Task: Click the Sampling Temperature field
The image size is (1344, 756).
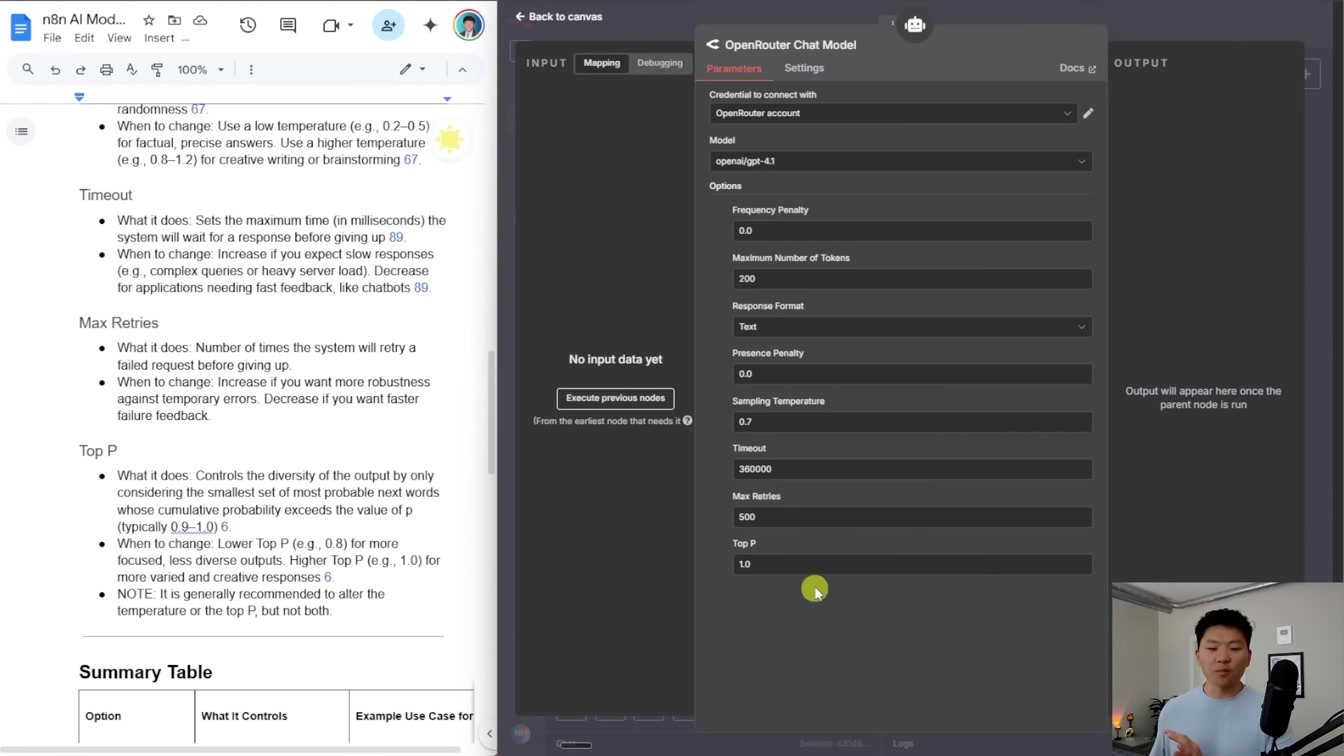Action: coord(912,422)
